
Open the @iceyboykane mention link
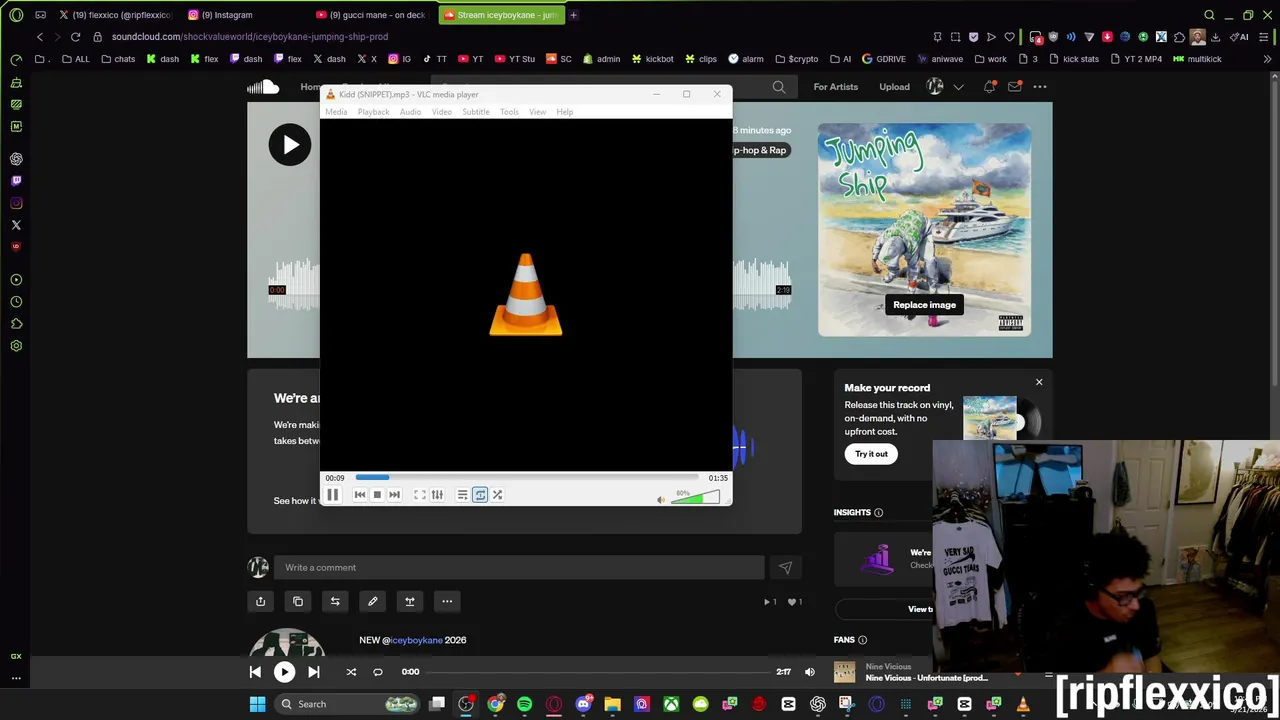tap(412, 640)
